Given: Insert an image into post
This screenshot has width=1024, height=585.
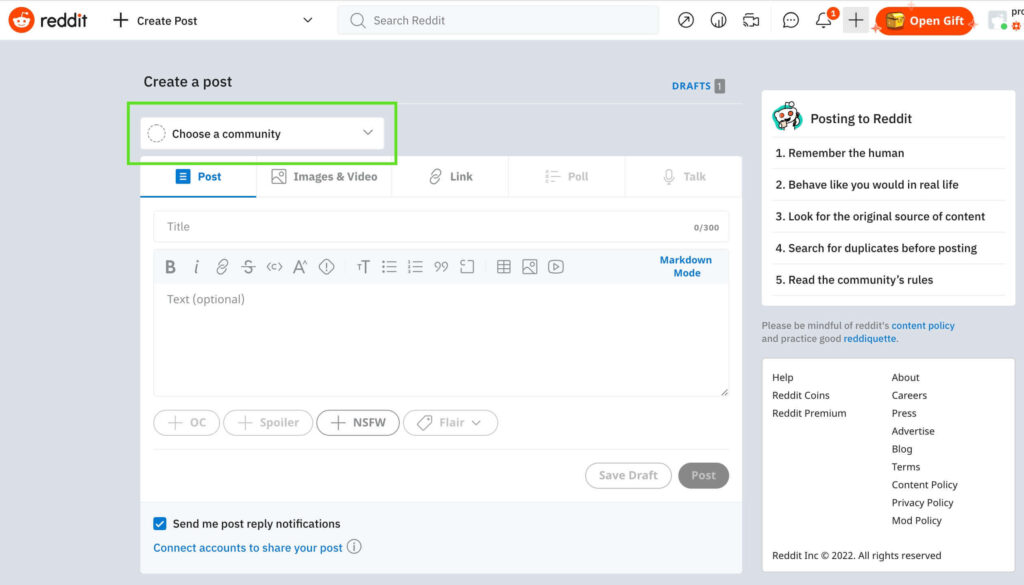Looking at the screenshot, I should 530,266.
